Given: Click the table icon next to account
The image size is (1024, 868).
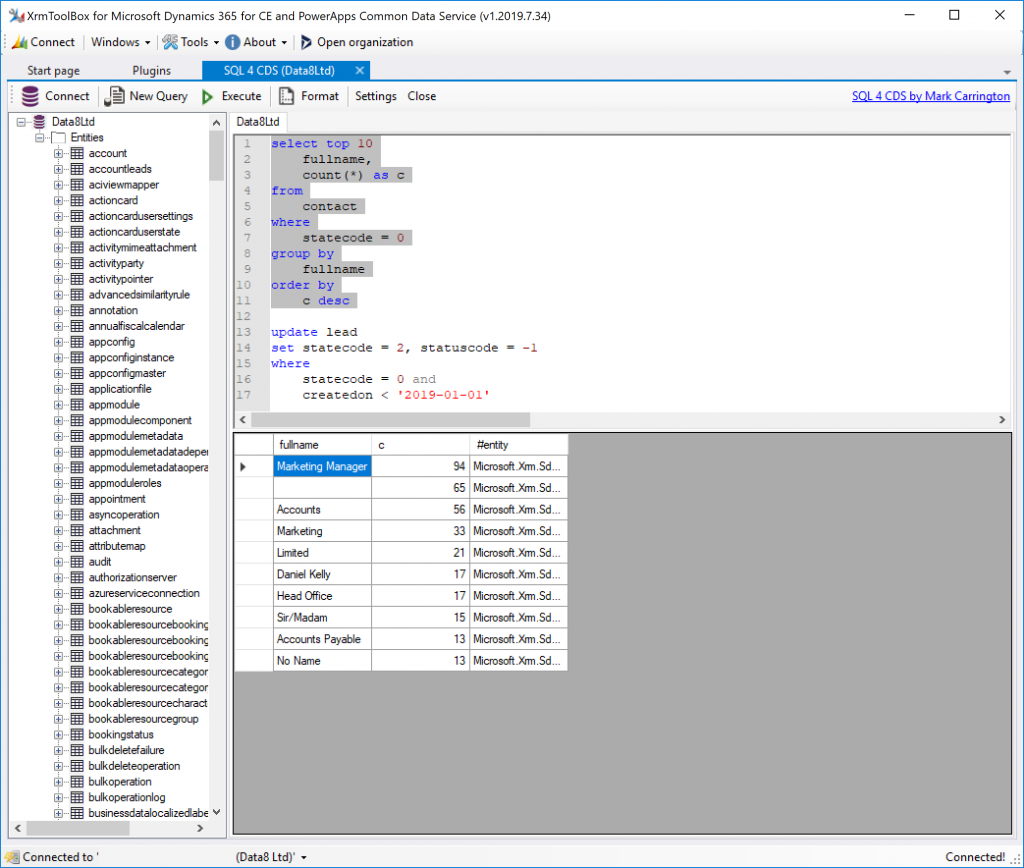Looking at the screenshot, I should [x=76, y=153].
